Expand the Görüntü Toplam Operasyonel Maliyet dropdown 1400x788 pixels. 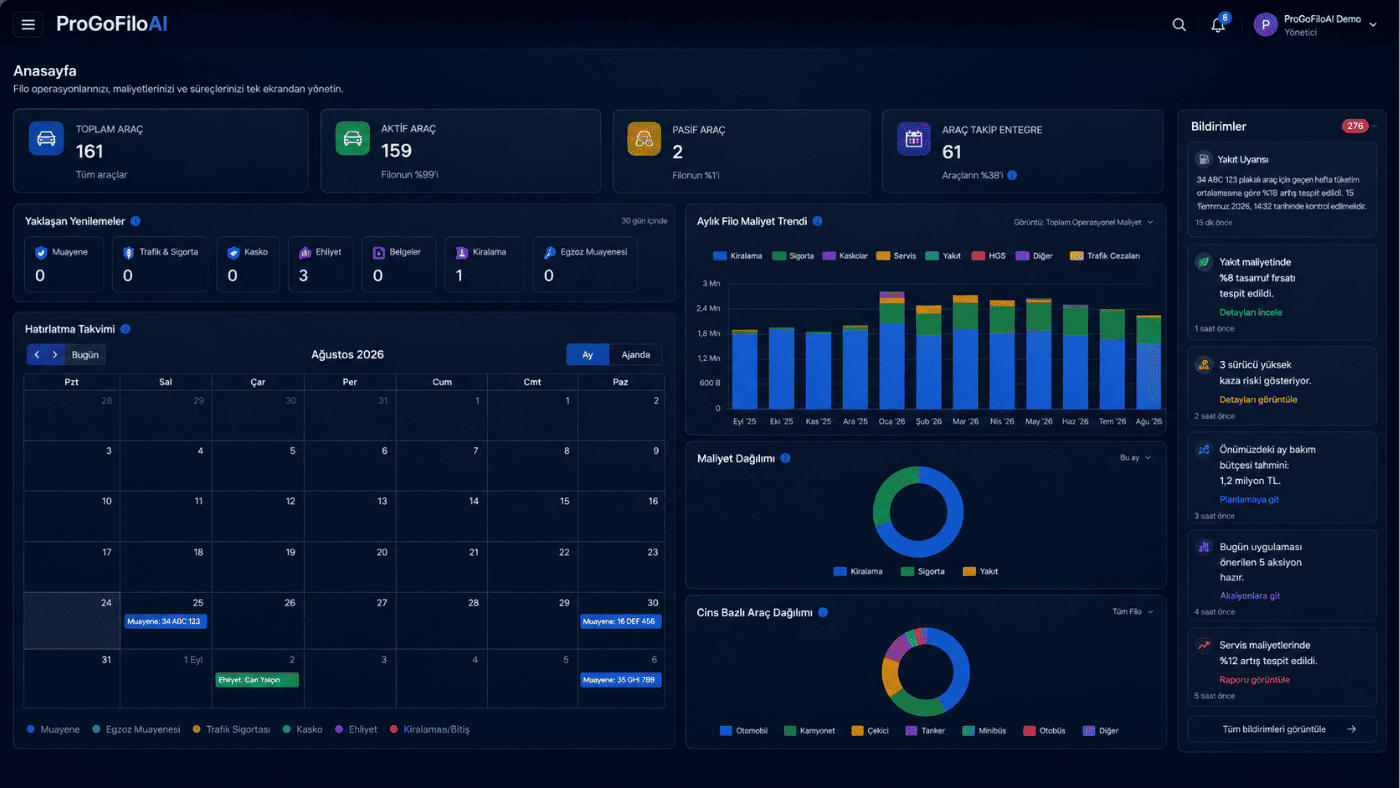click(x=1084, y=222)
